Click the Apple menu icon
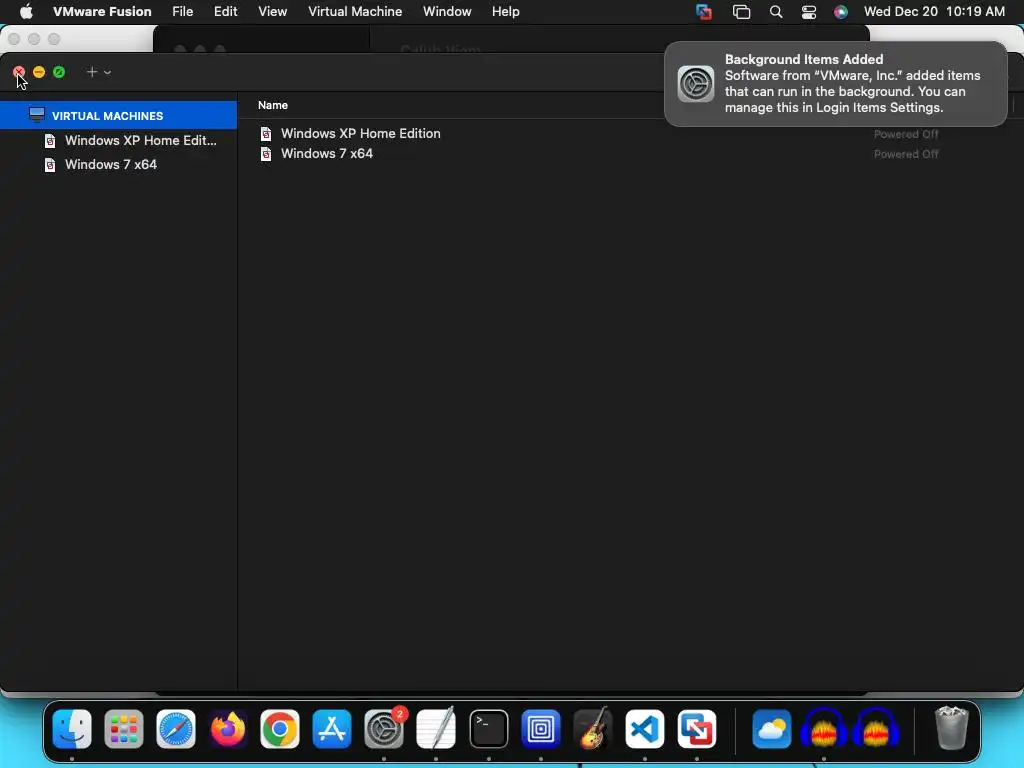 (x=26, y=11)
